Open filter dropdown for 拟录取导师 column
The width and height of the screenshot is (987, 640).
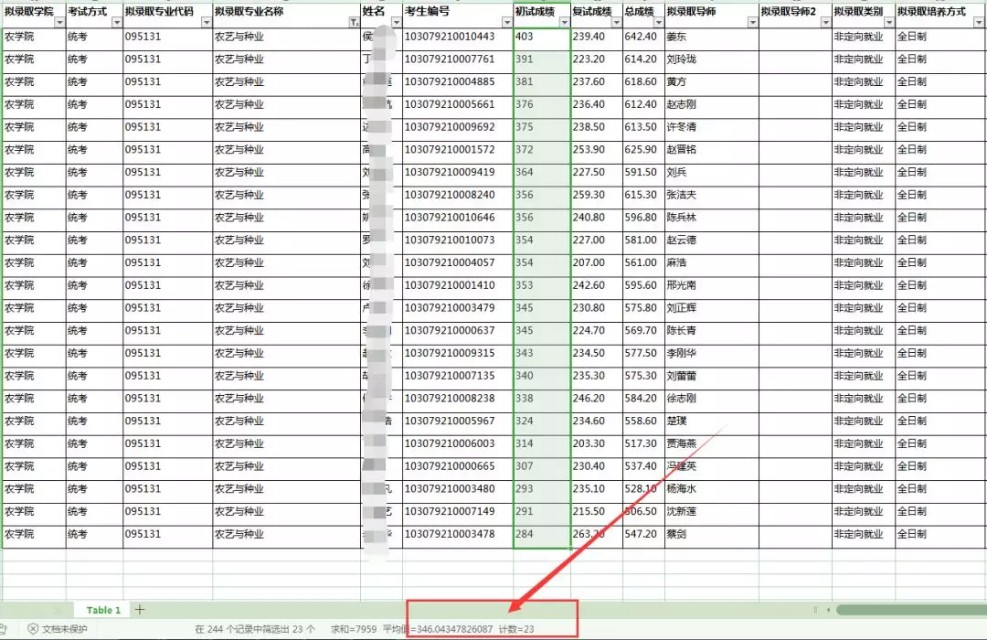pos(752,23)
